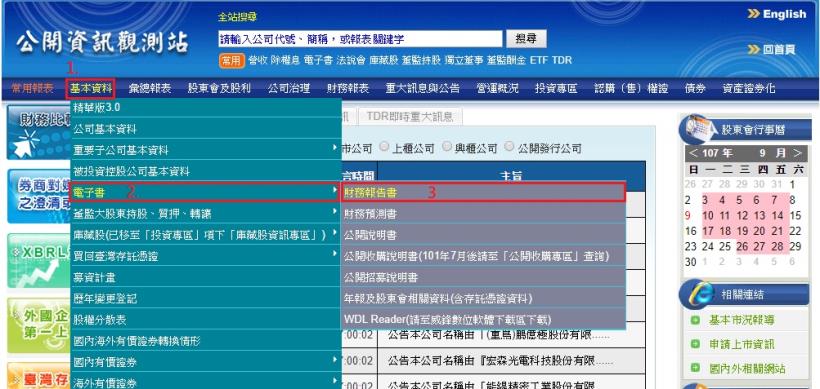The width and height of the screenshot is (820, 389).
Task: Open the 債券 menu
Action: [695, 89]
